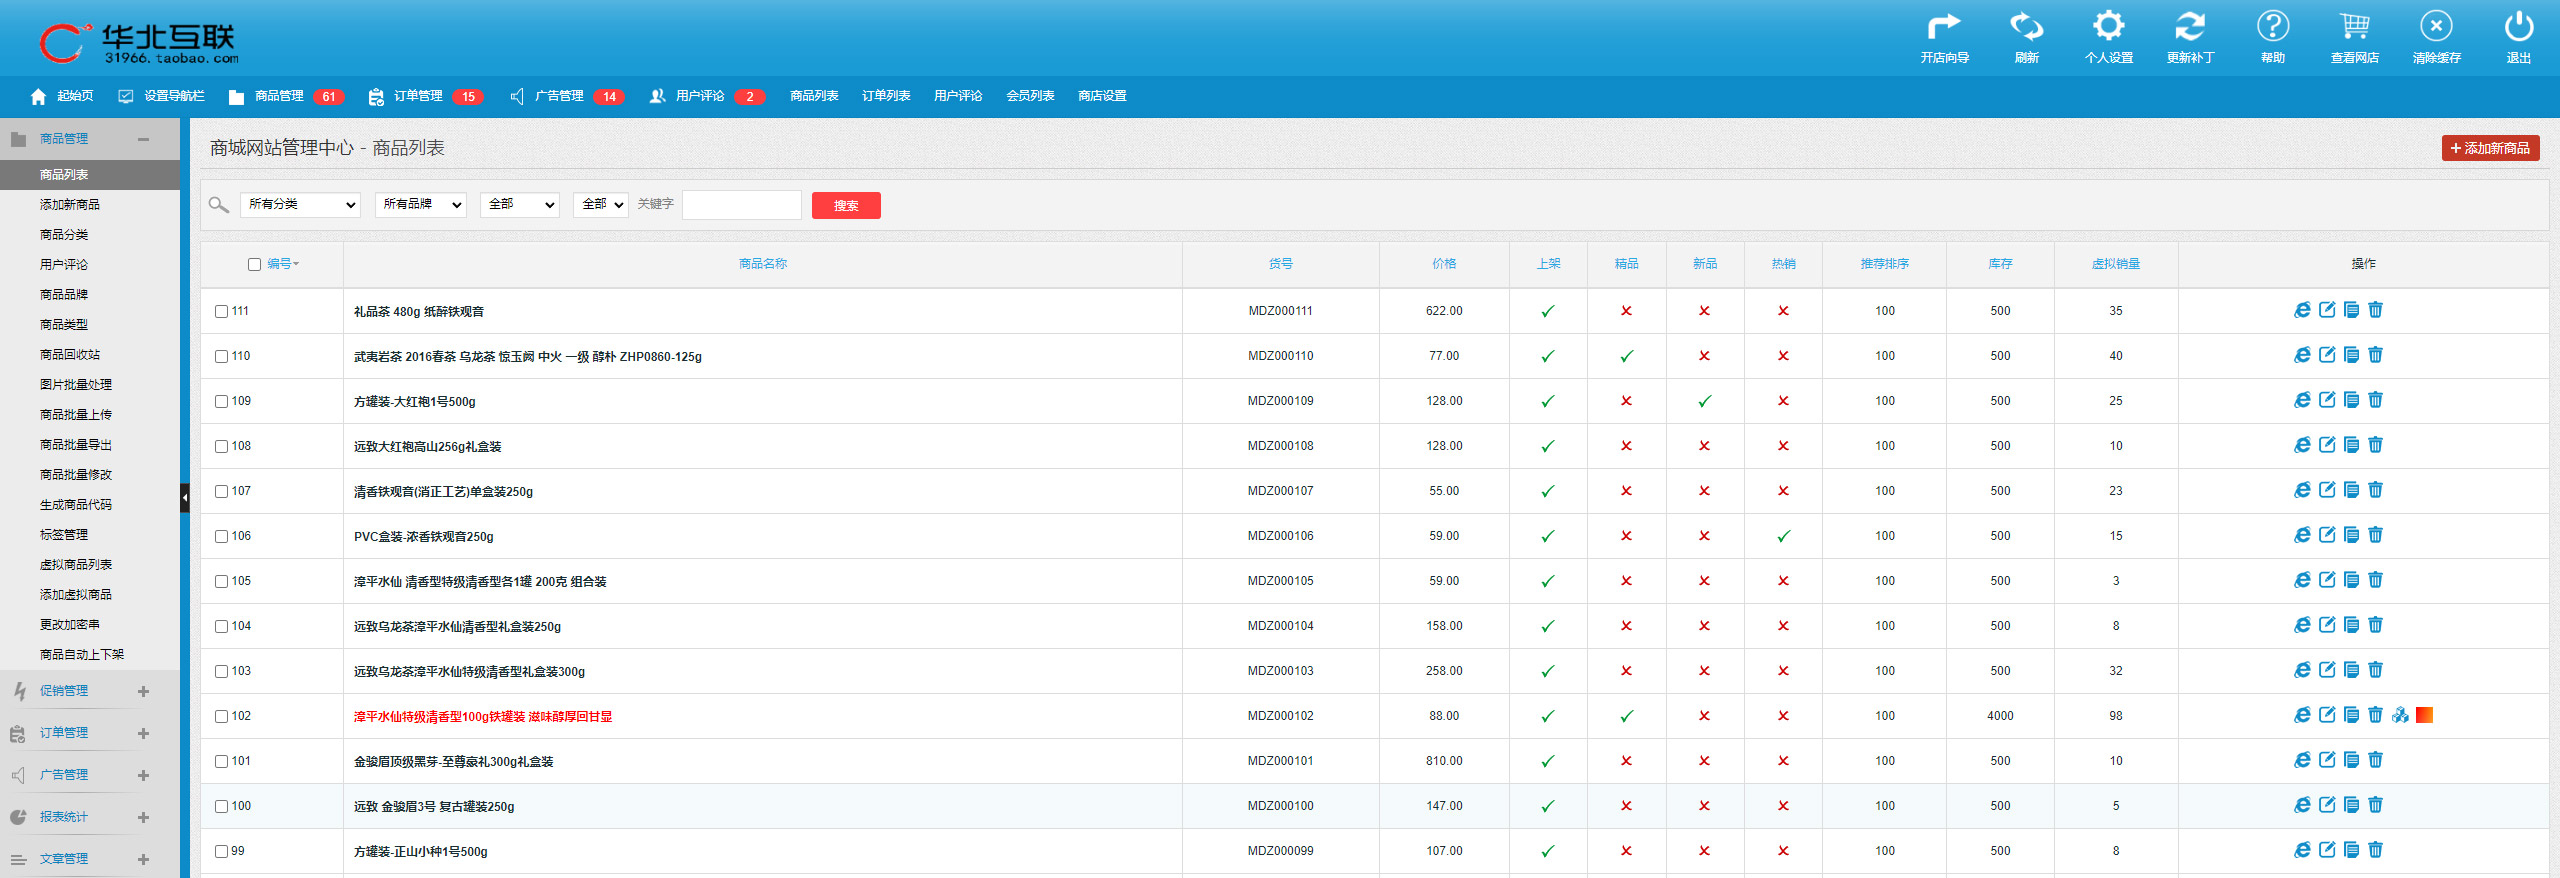Click the copy icon for product 105
Viewport: 2560px width, 878px height.
2351,580
